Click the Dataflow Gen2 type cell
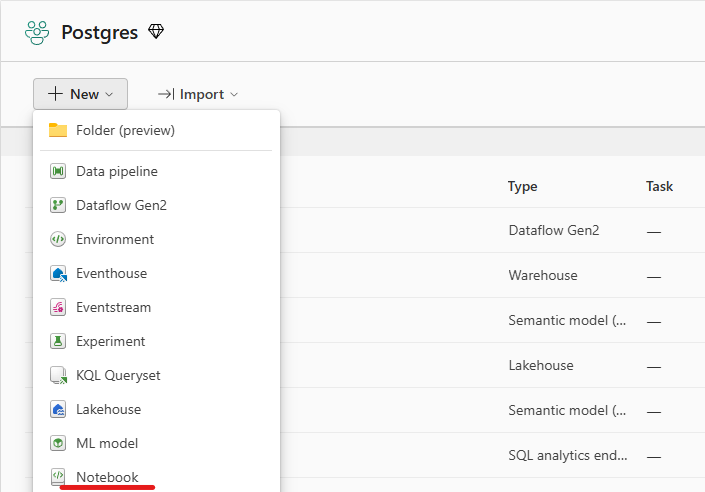The image size is (705, 492). click(553, 230)
